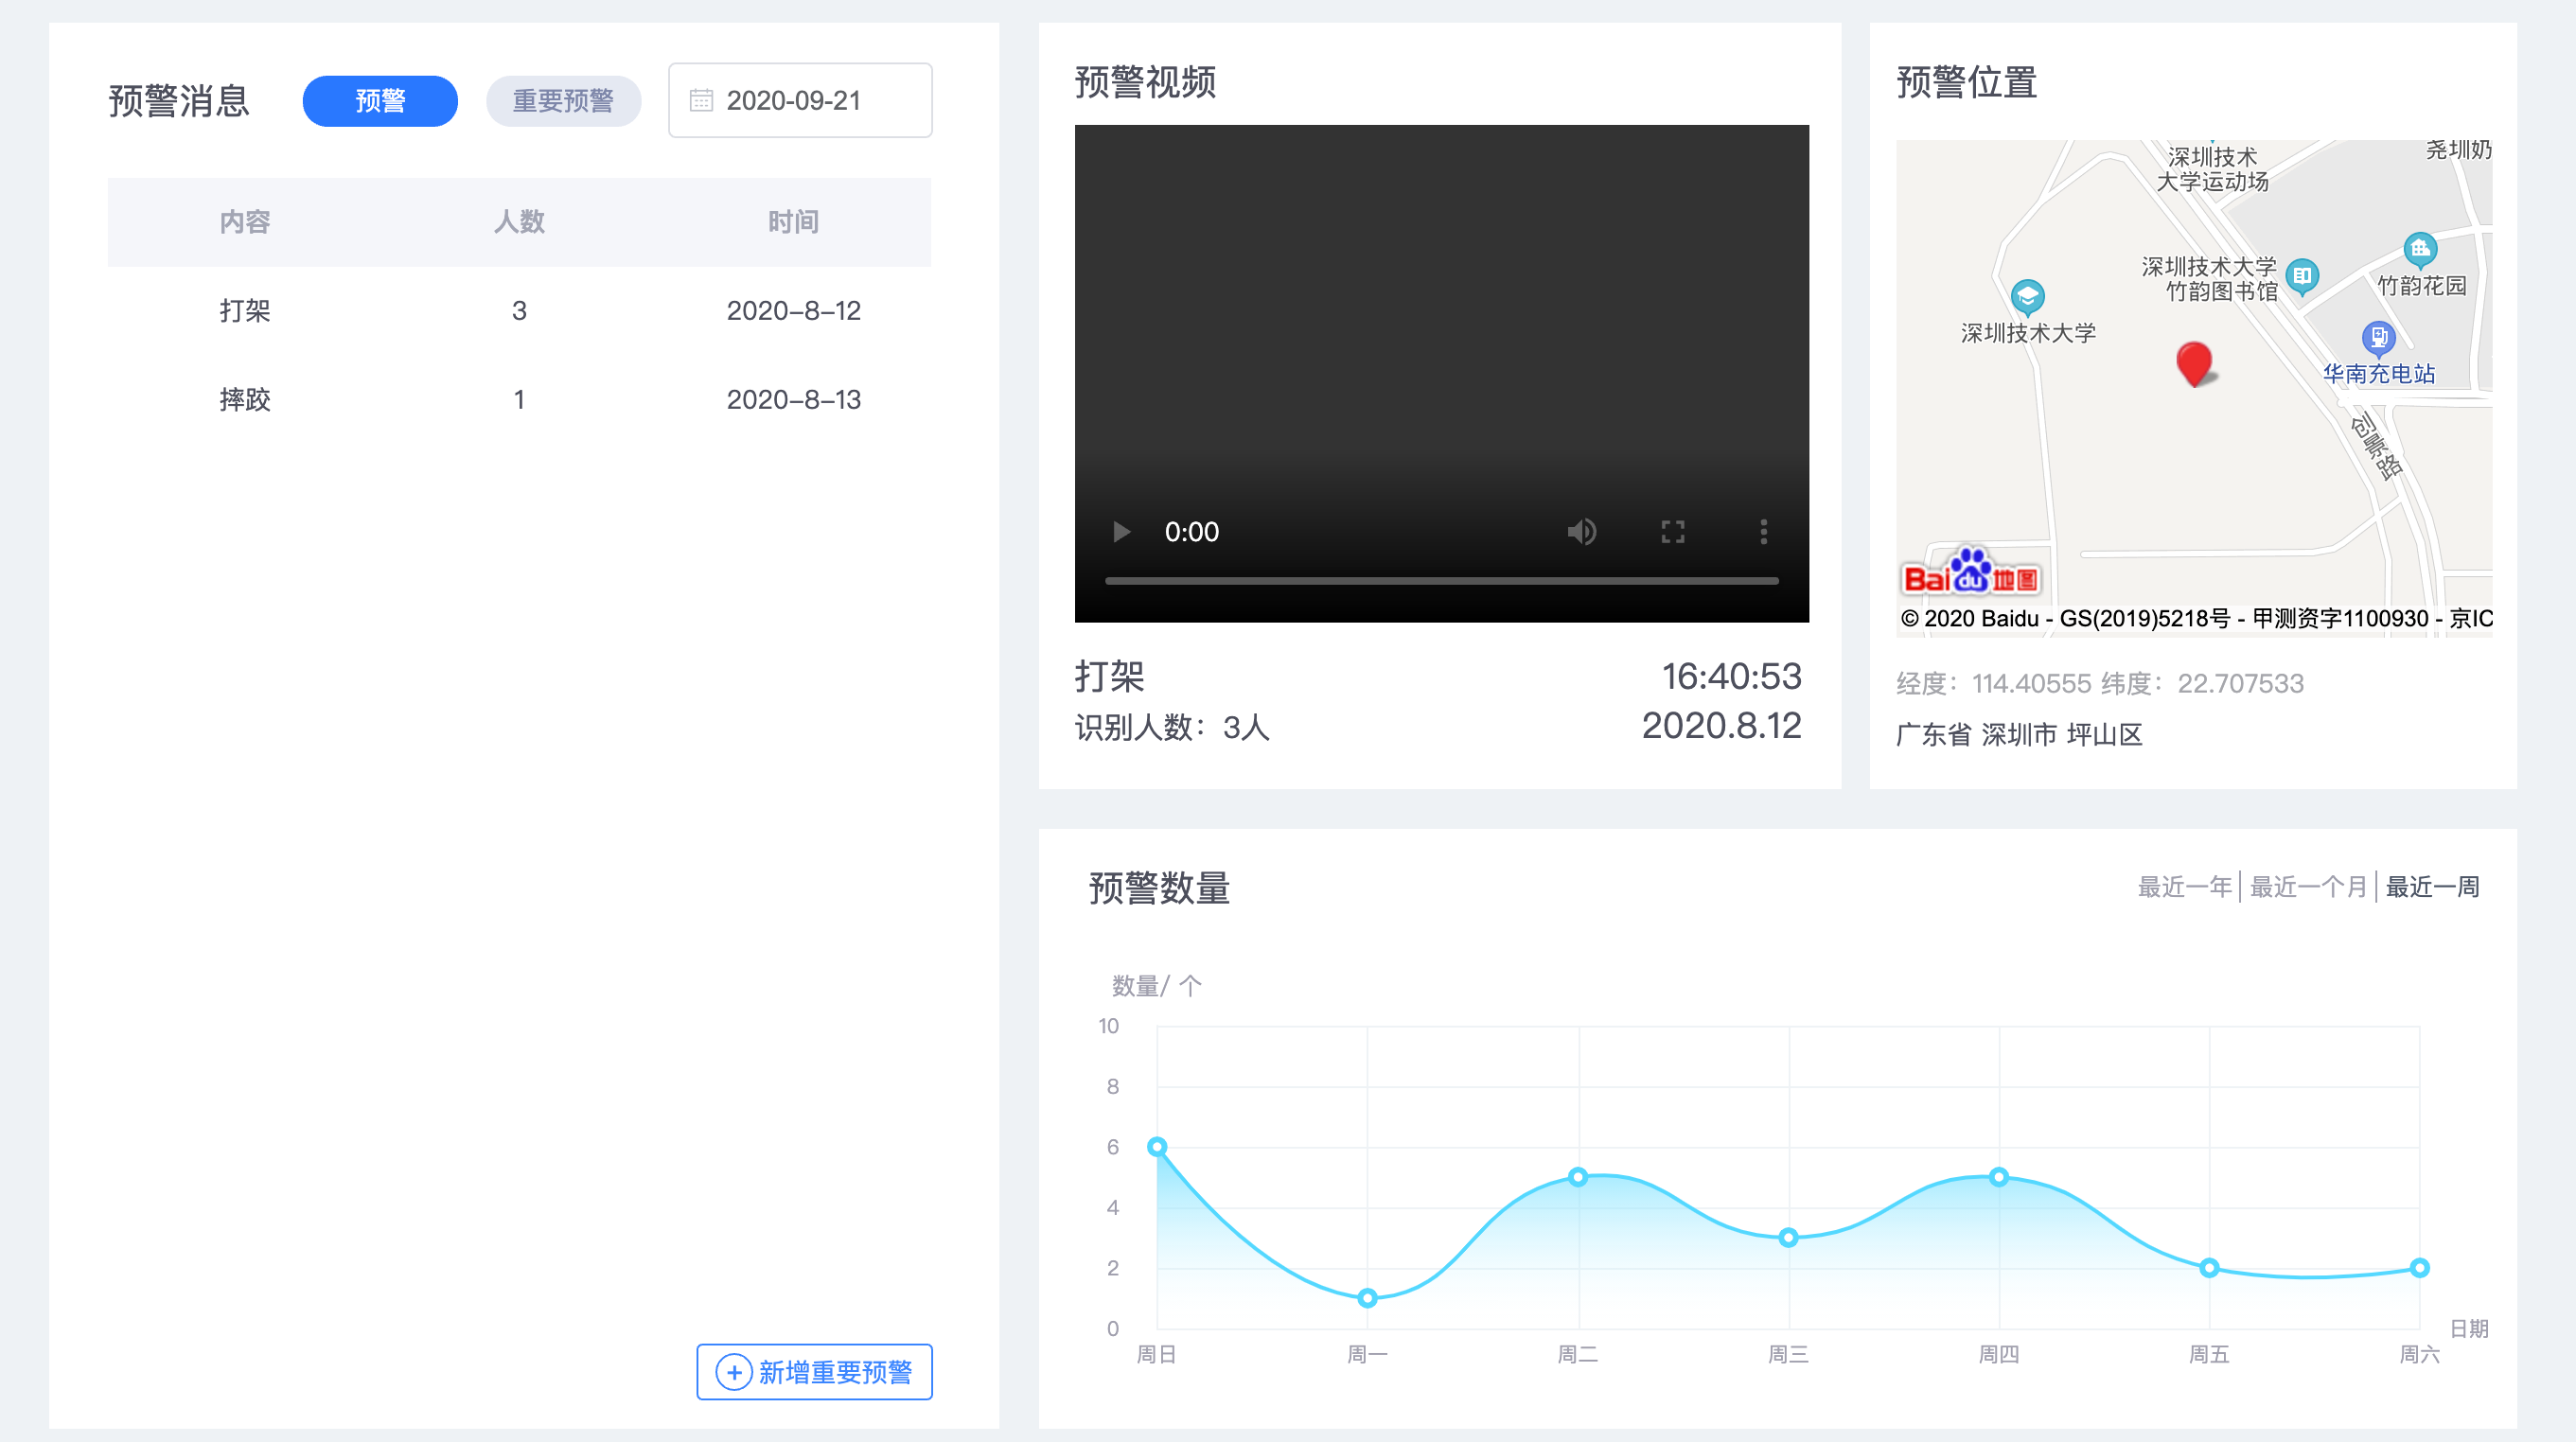2576x1442 pixels.
Task: Play the warning video
Action: pyautogui.click(x=1121, y=531)
